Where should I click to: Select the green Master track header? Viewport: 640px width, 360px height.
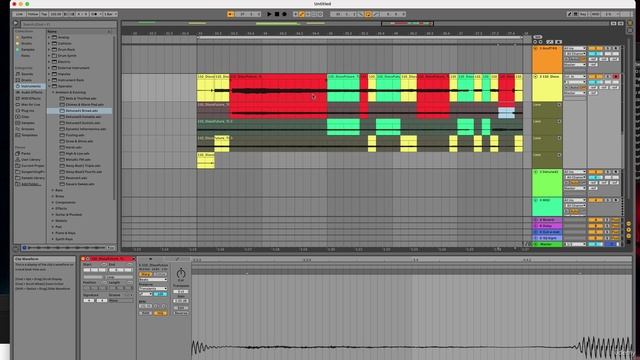pyautogui.click(x=547, y=244)
